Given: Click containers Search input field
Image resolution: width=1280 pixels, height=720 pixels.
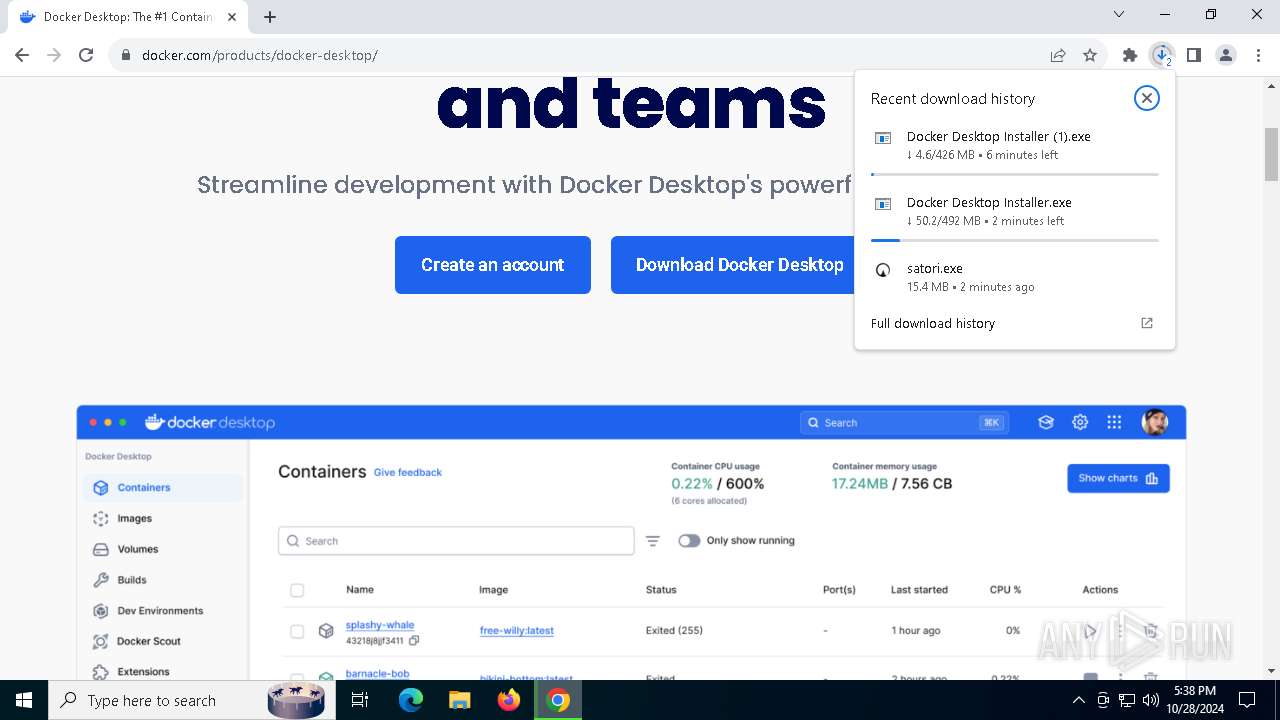Looking at the screenshot, I should 456,541.
